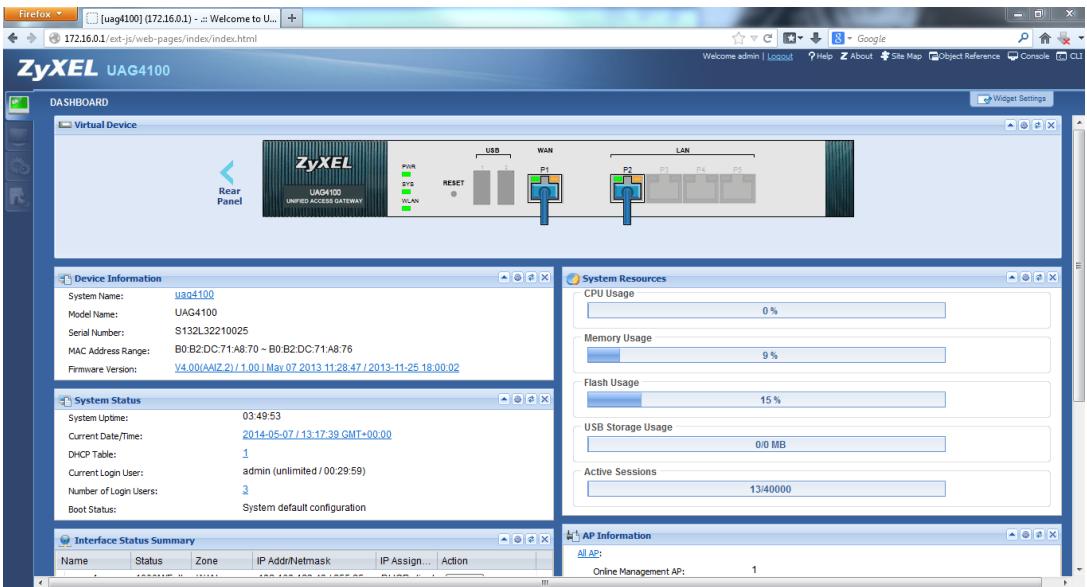Refresh the System Resources widget

(x=1039, y=277)
